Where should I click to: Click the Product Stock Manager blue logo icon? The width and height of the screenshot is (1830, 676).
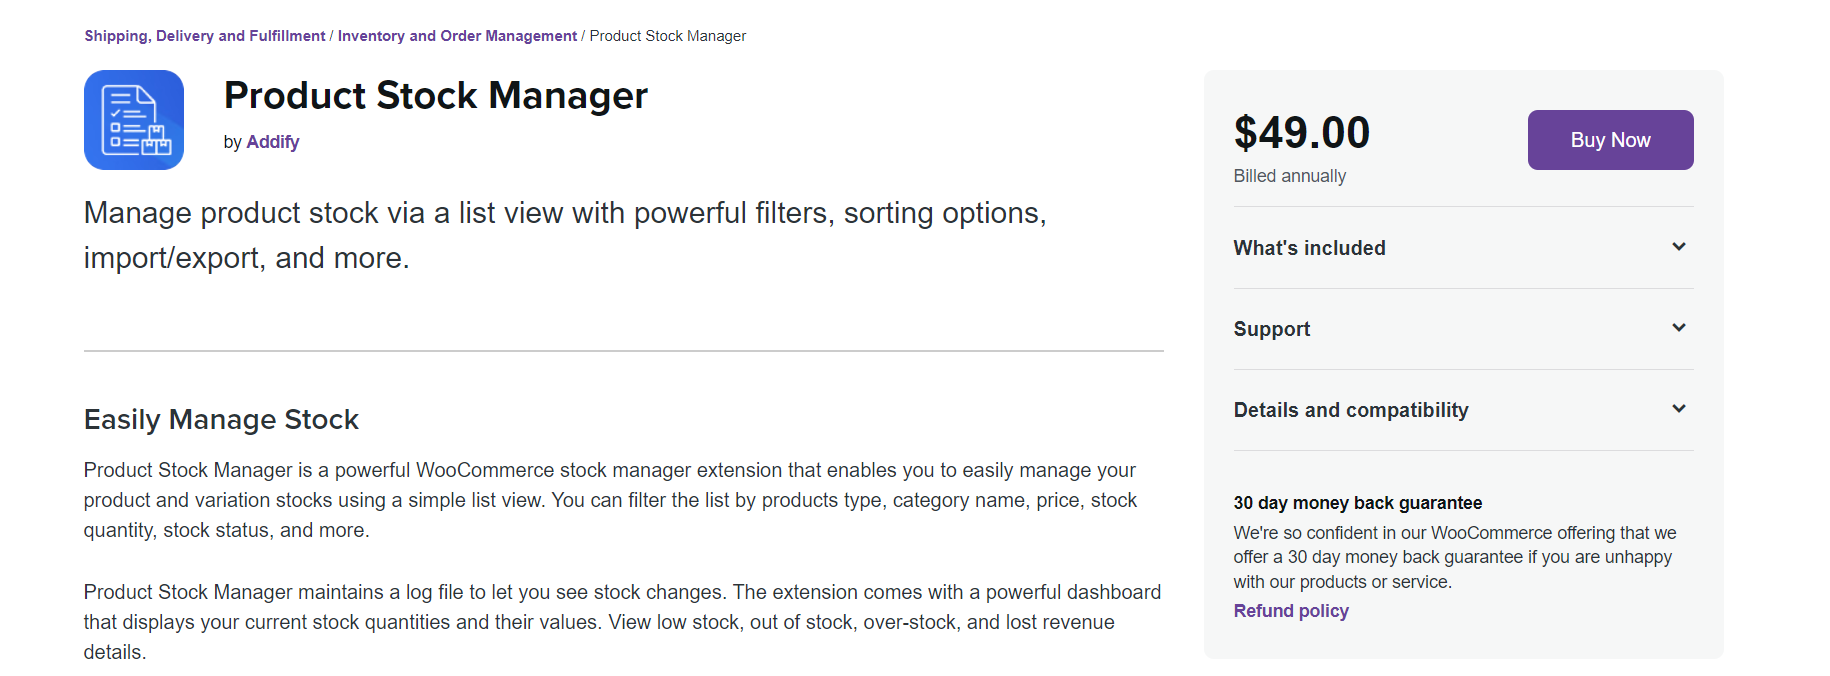pyautogui.click(x=134, y=120)
